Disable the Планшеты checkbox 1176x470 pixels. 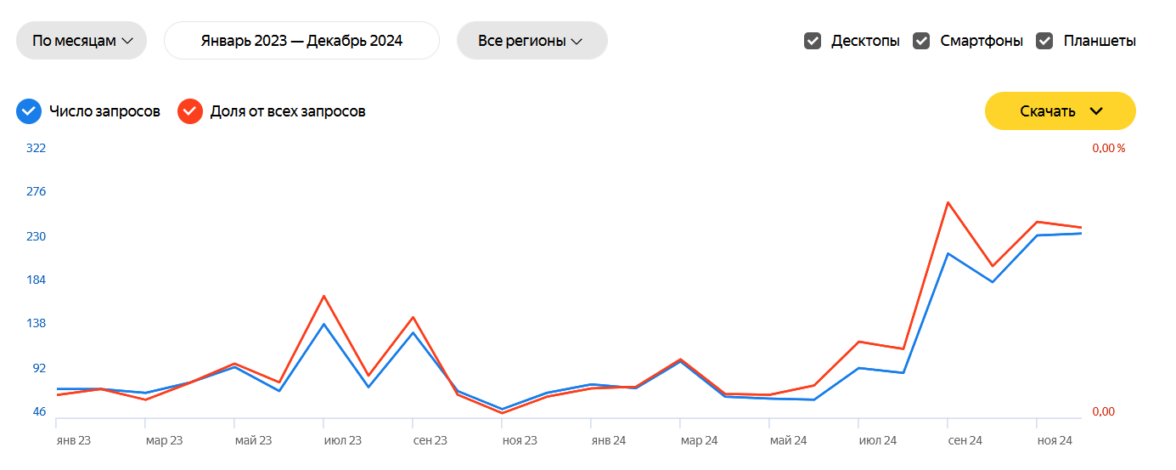1045,41
